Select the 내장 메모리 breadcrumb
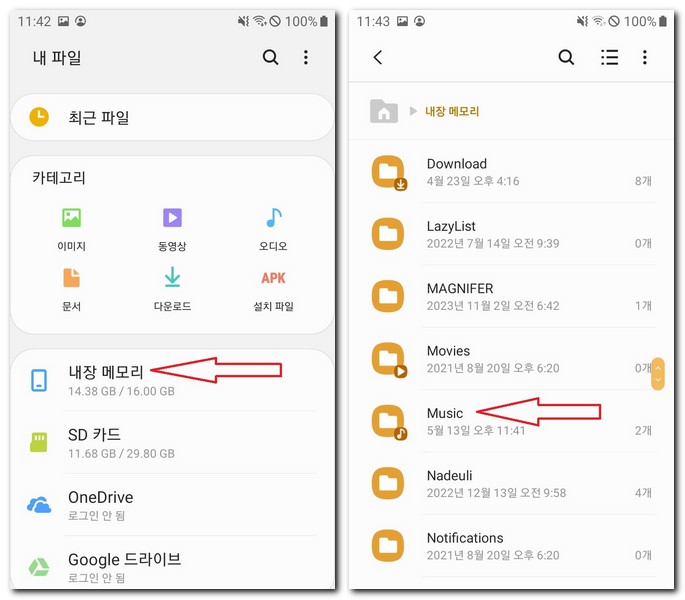The image size is (685, 600). (x=452, y=111)
